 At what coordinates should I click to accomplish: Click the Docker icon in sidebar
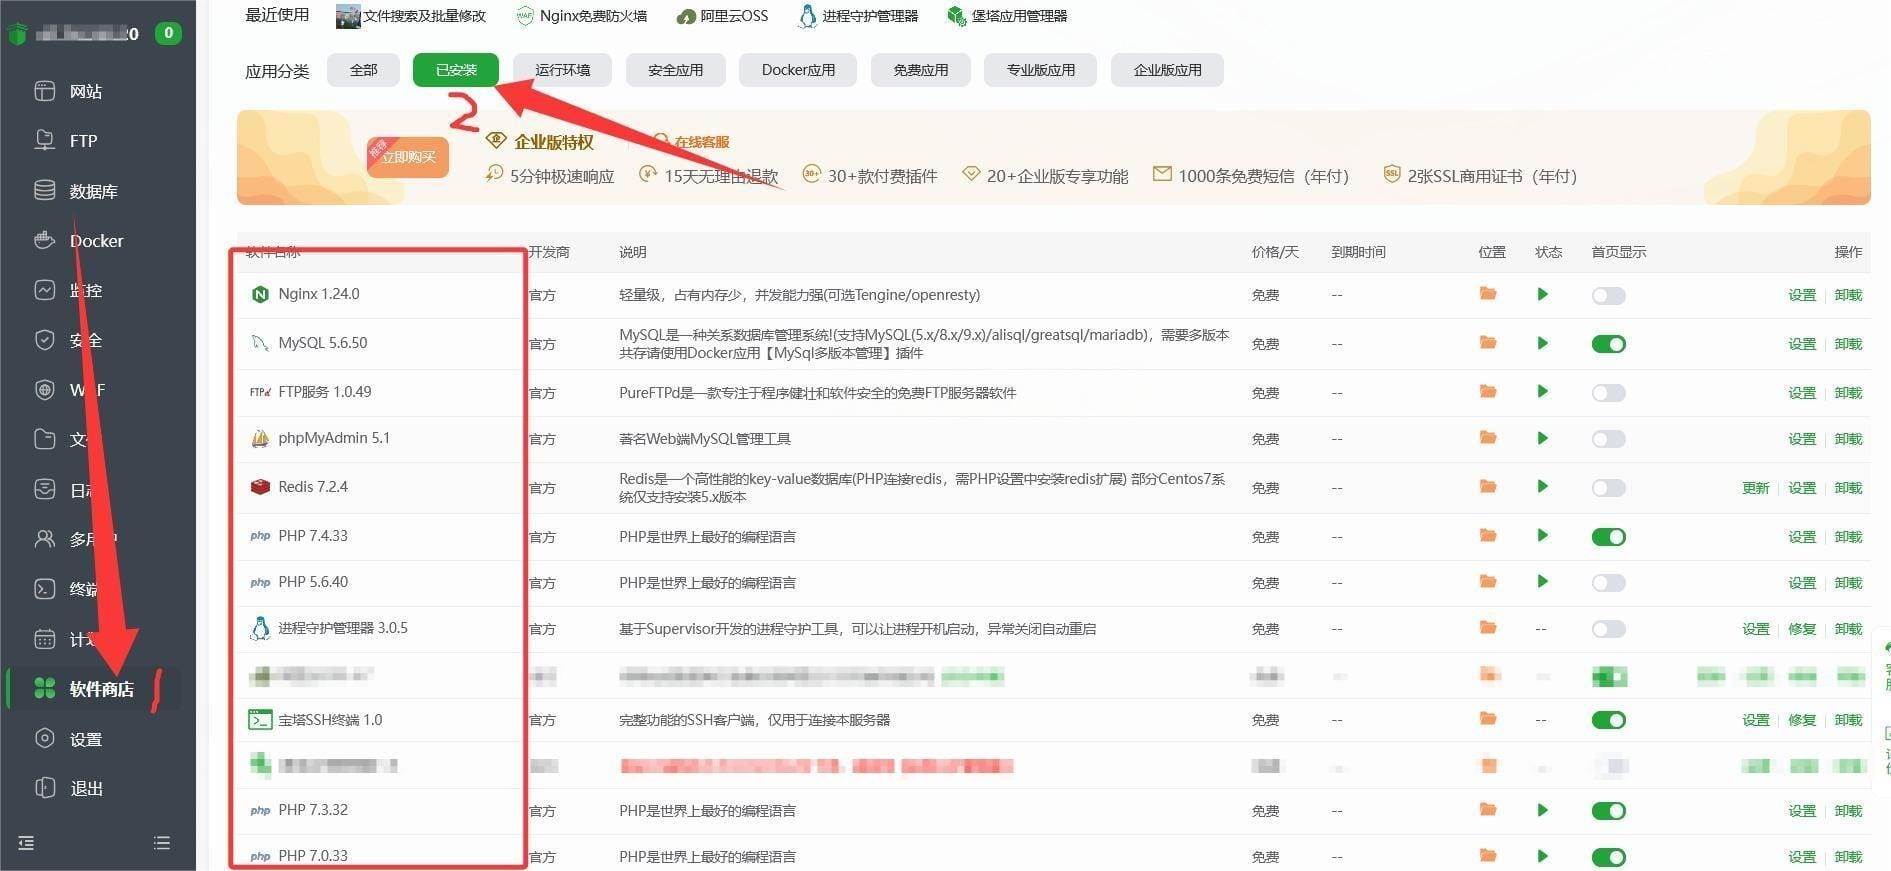click(x=44, y=240)
